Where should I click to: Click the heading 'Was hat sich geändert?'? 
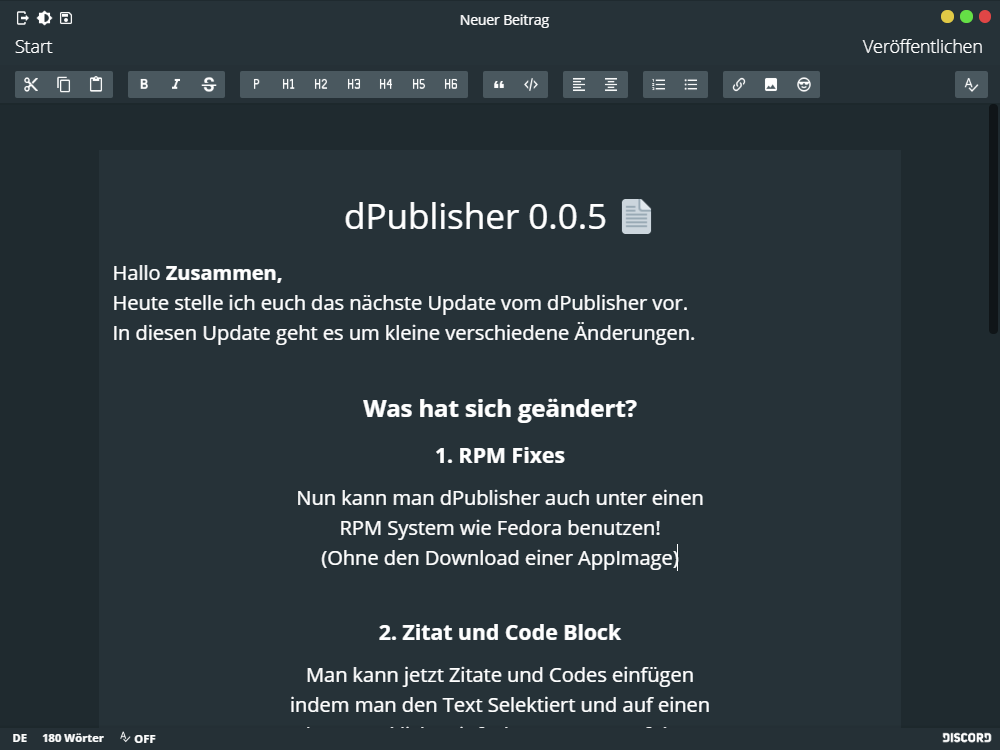[500, 409]
